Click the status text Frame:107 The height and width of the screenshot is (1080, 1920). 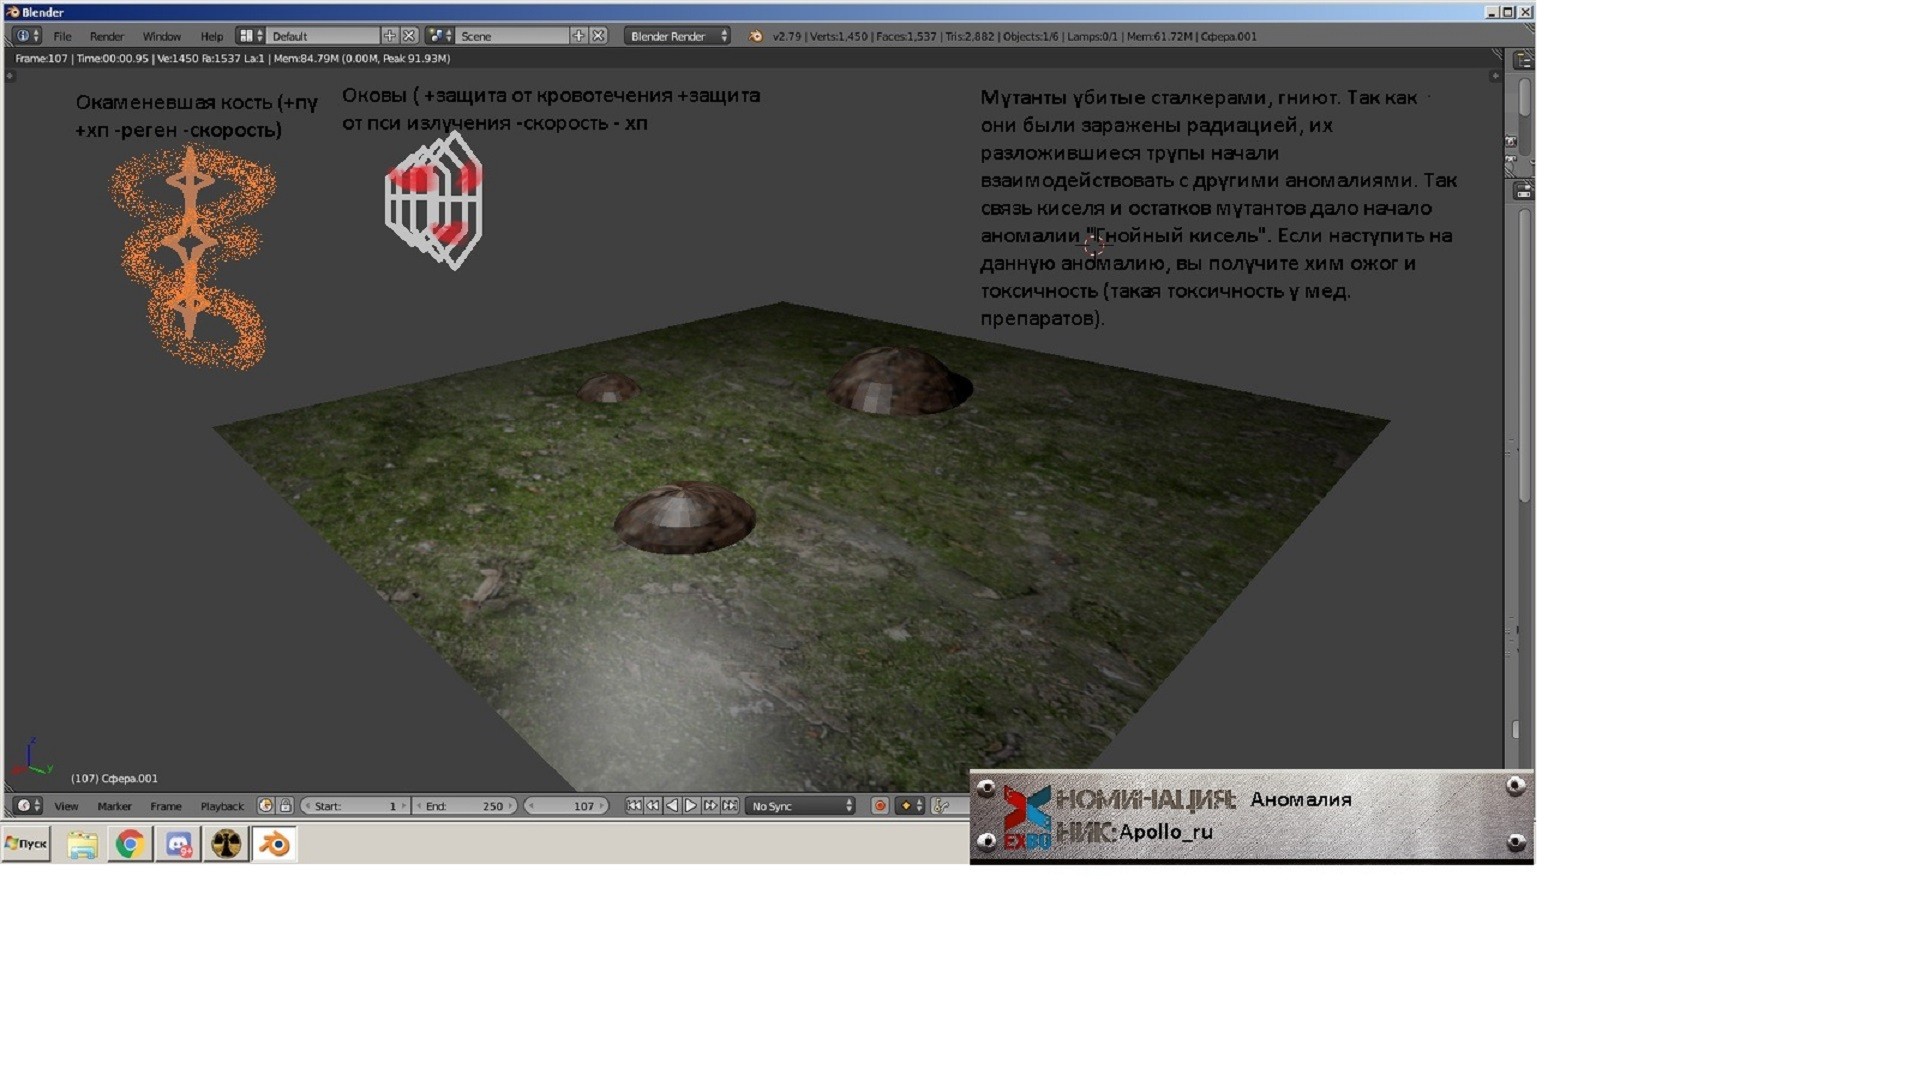tap(41, 58)
